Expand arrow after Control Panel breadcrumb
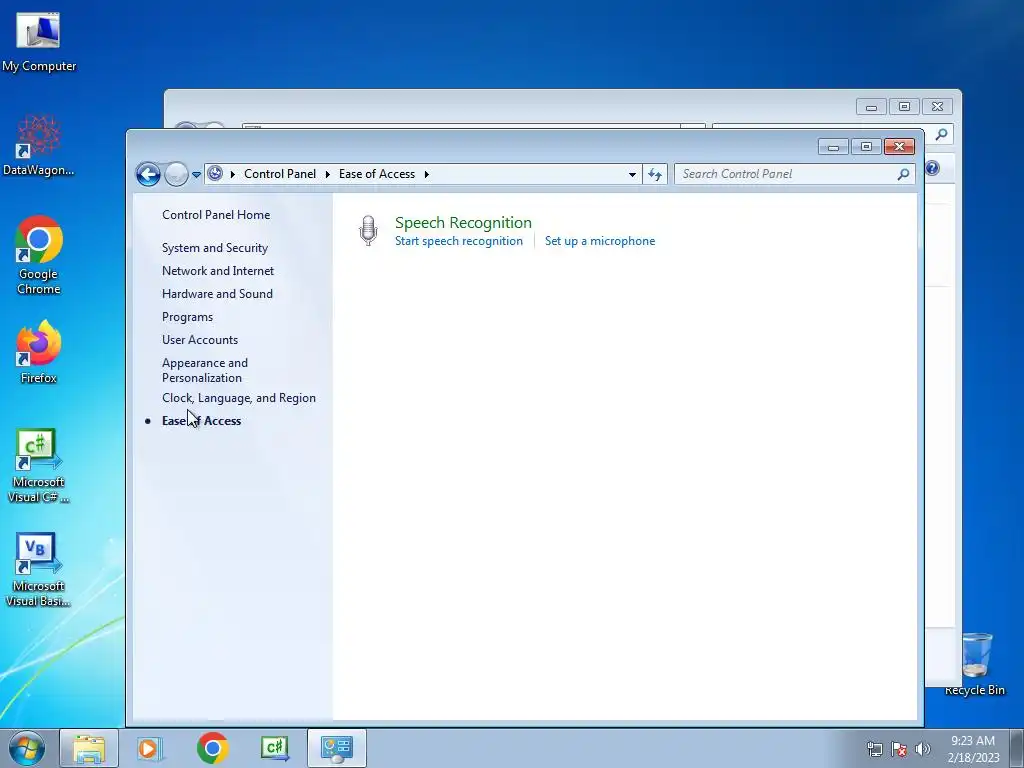The height and width of the screenshot is (768, 1024). pyautogui.click(x=328, y=174)
